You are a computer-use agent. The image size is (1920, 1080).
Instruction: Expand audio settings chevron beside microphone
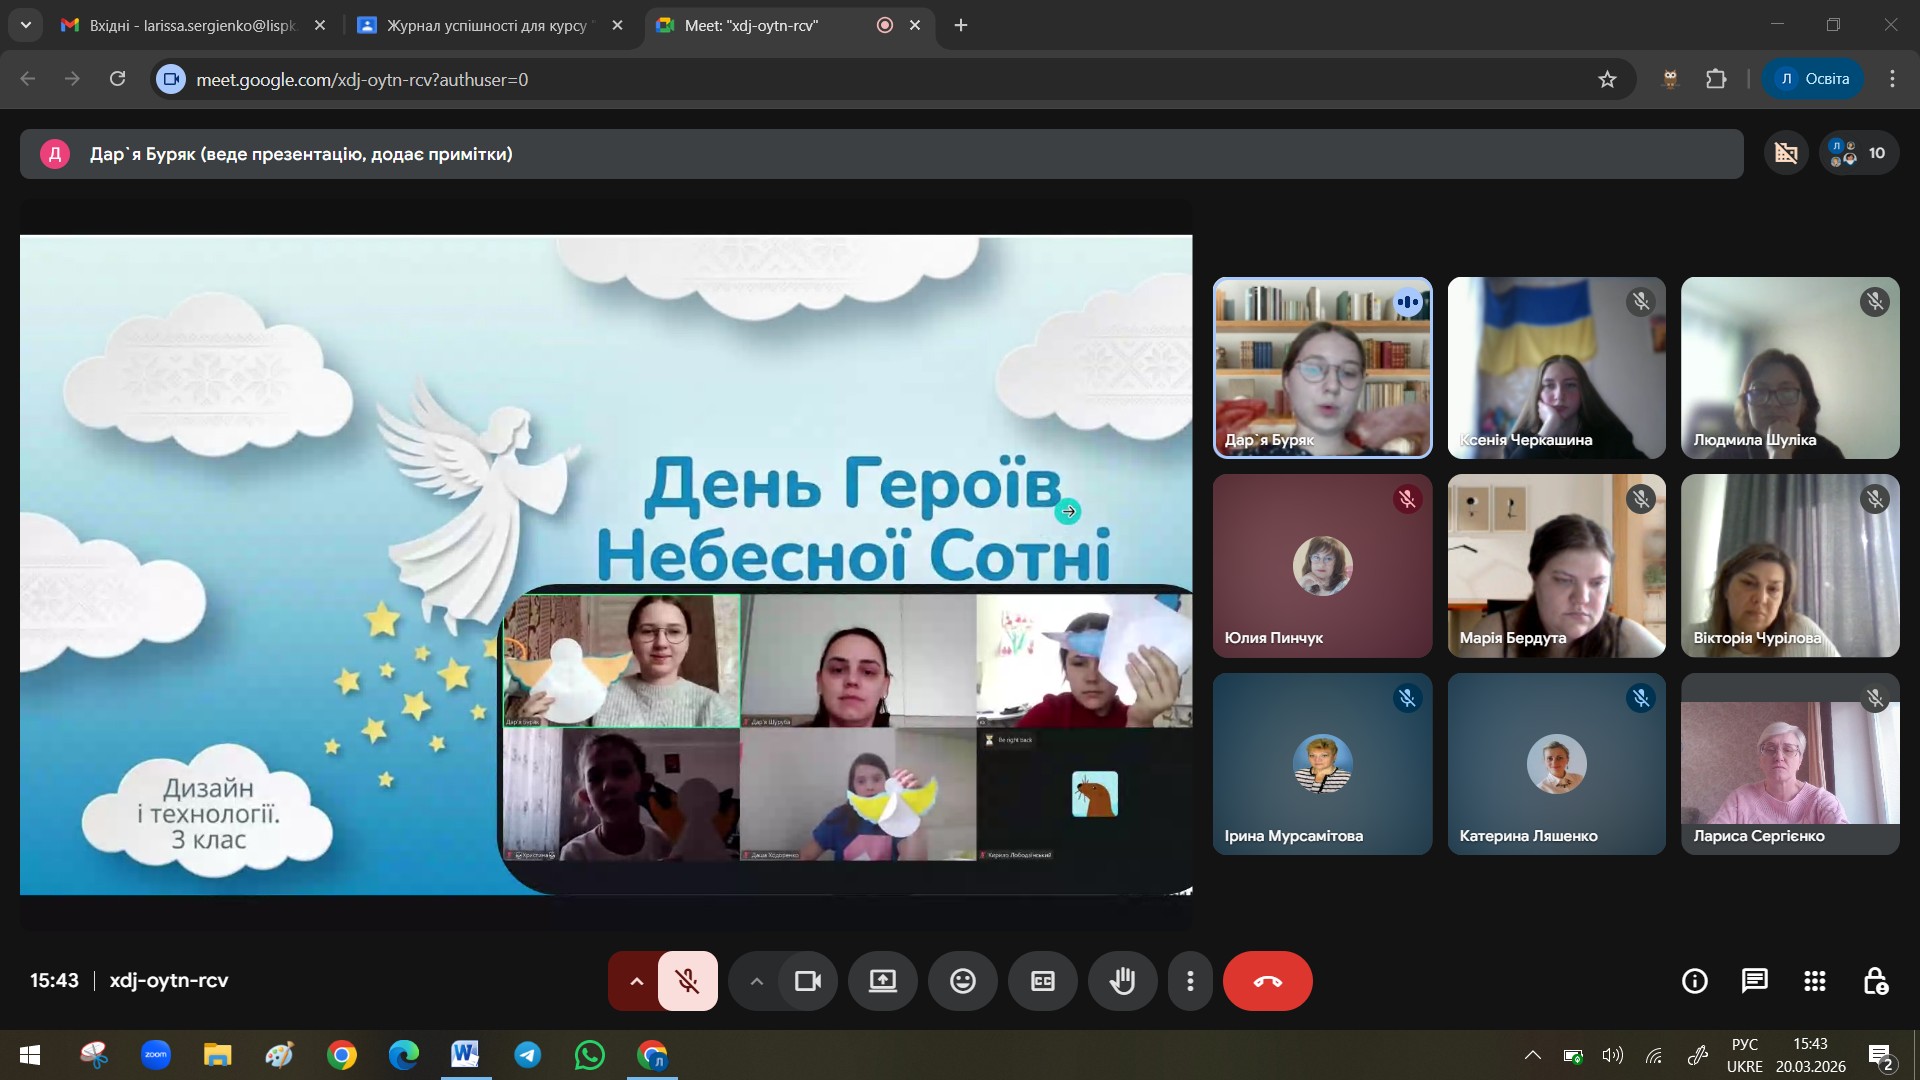click(x=636, y=981)
